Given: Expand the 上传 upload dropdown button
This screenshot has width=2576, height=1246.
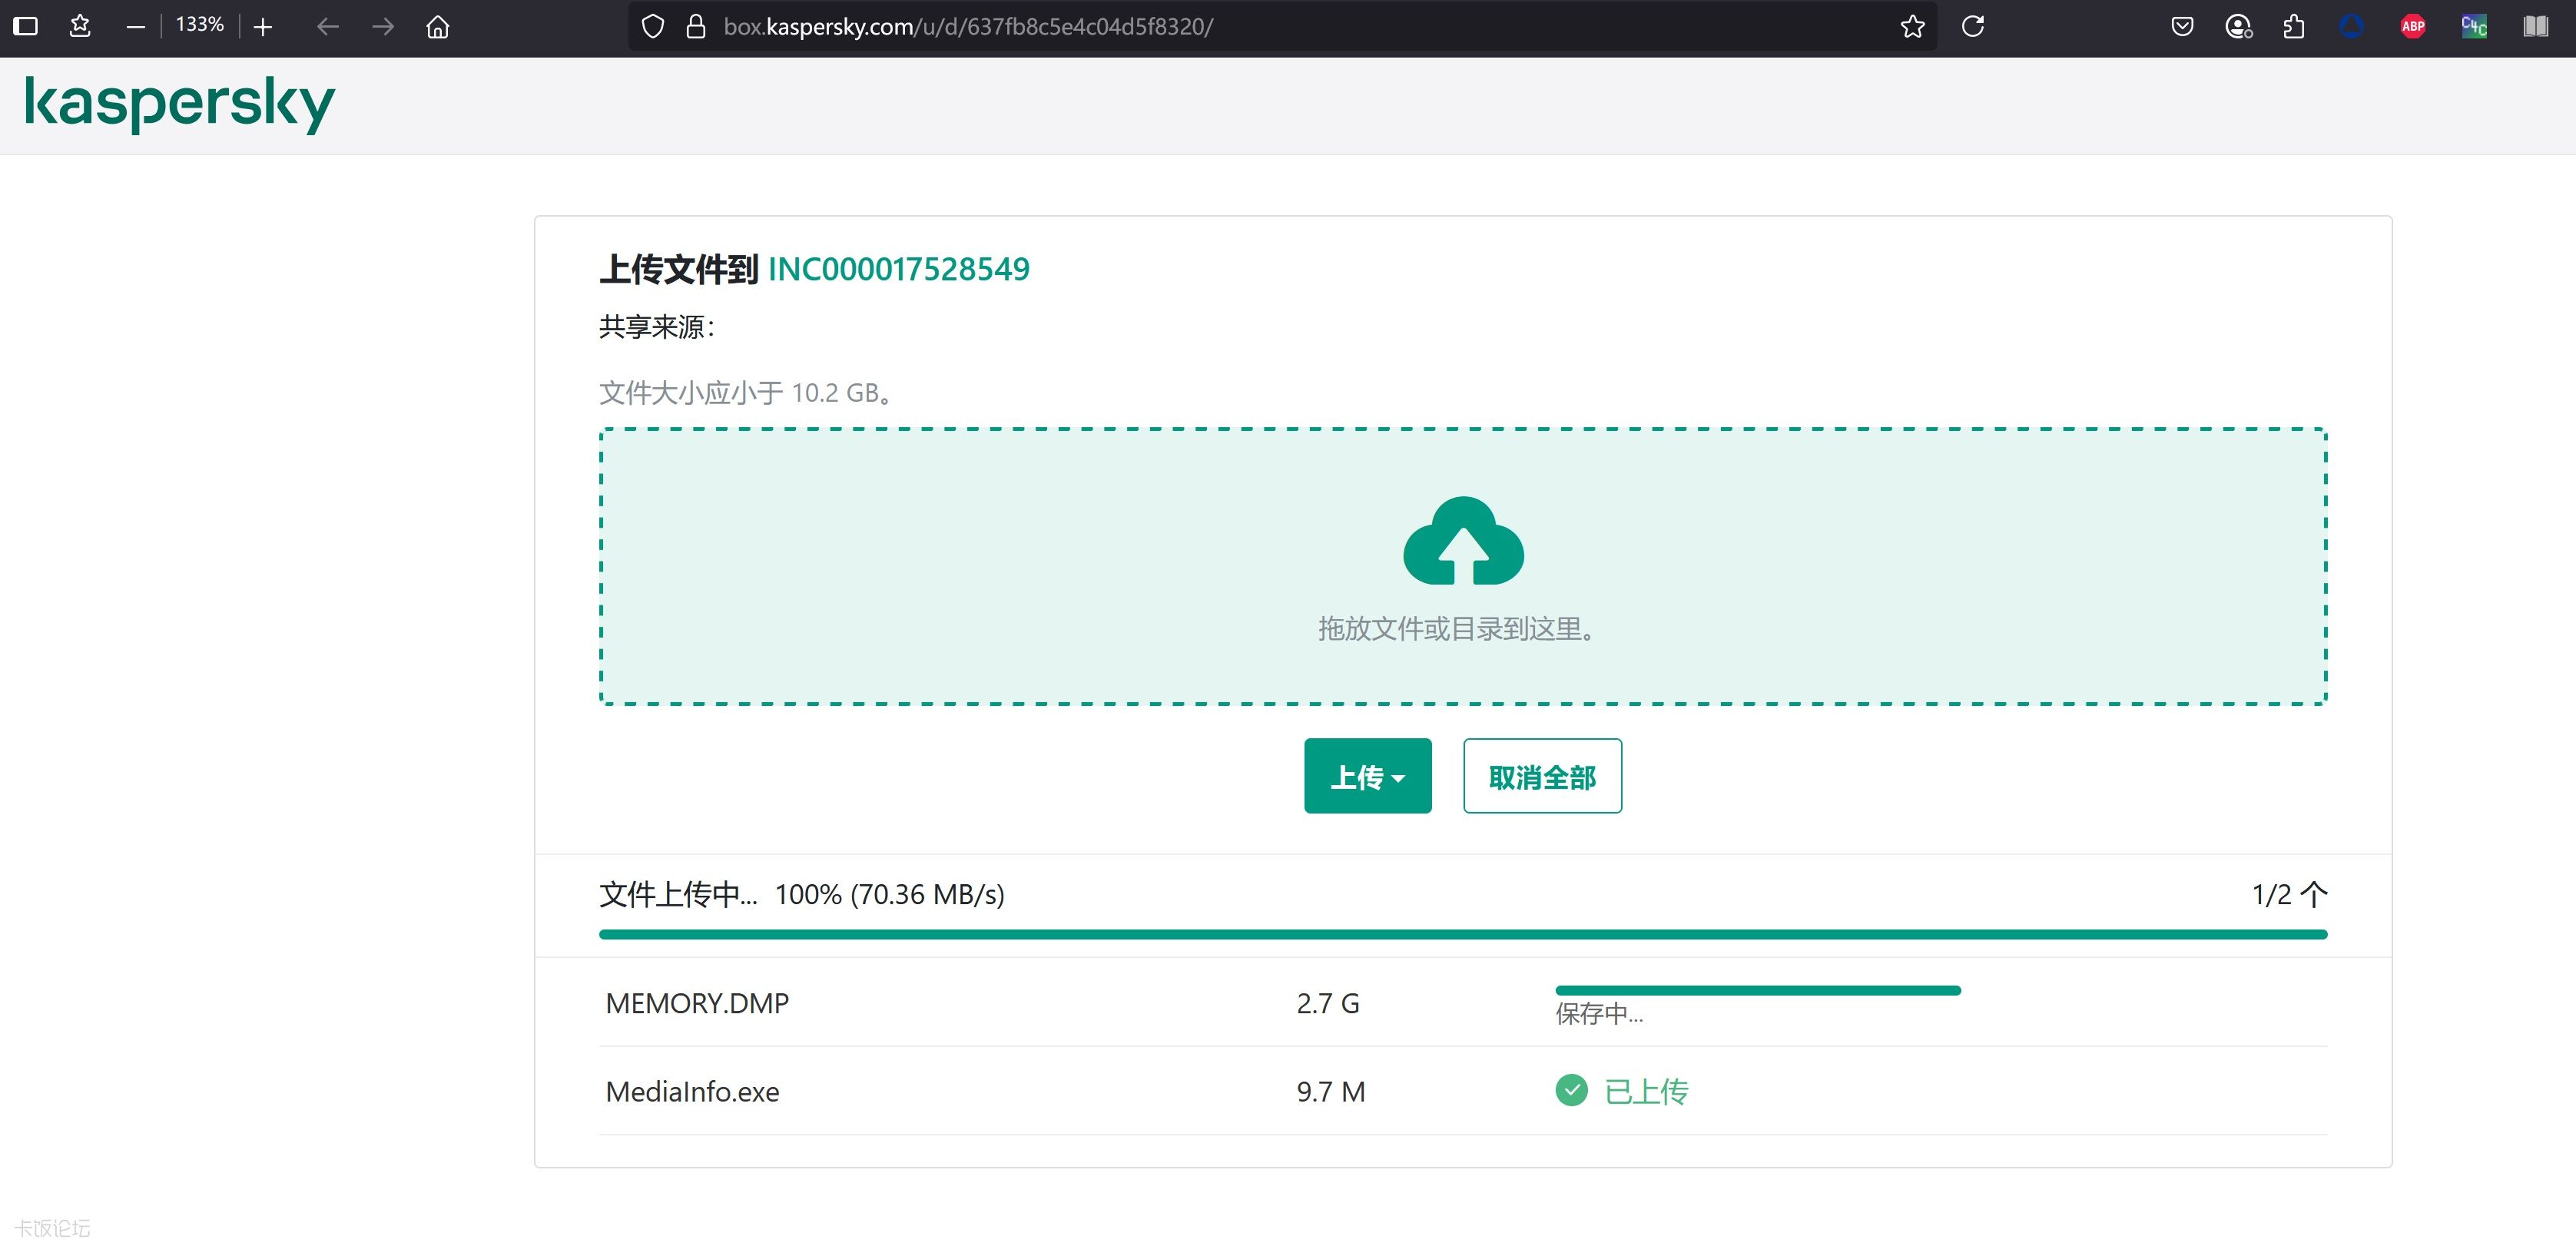Looking at the screenshot, I should pos(1367,776).
